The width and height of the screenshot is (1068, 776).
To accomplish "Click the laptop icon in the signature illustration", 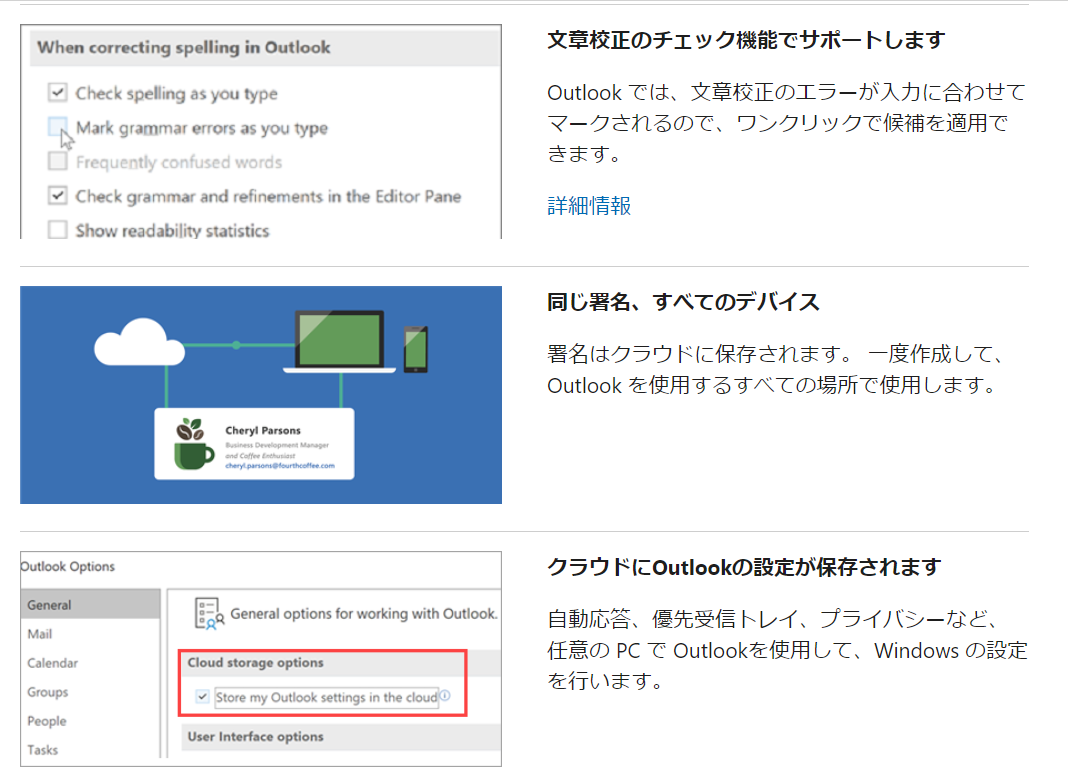I will pos(339,341).
